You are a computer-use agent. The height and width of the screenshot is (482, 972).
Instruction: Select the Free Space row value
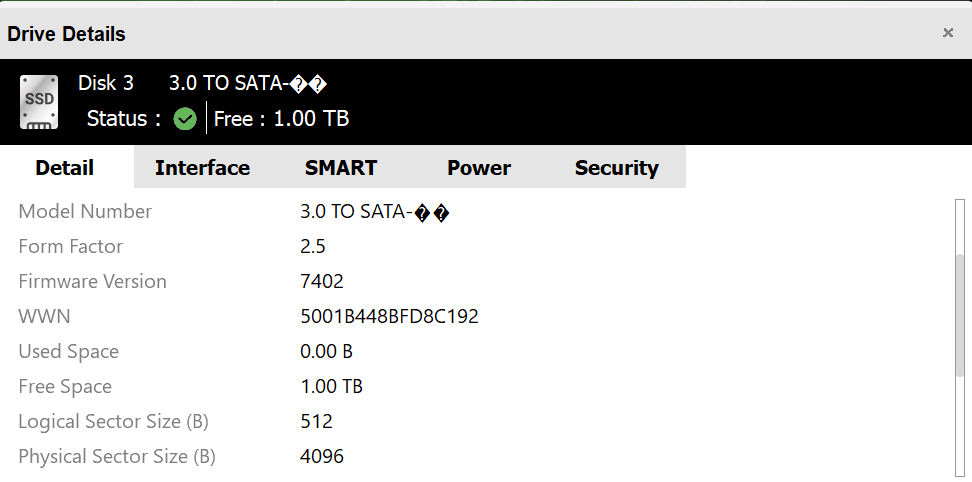[x=331, y=387]
